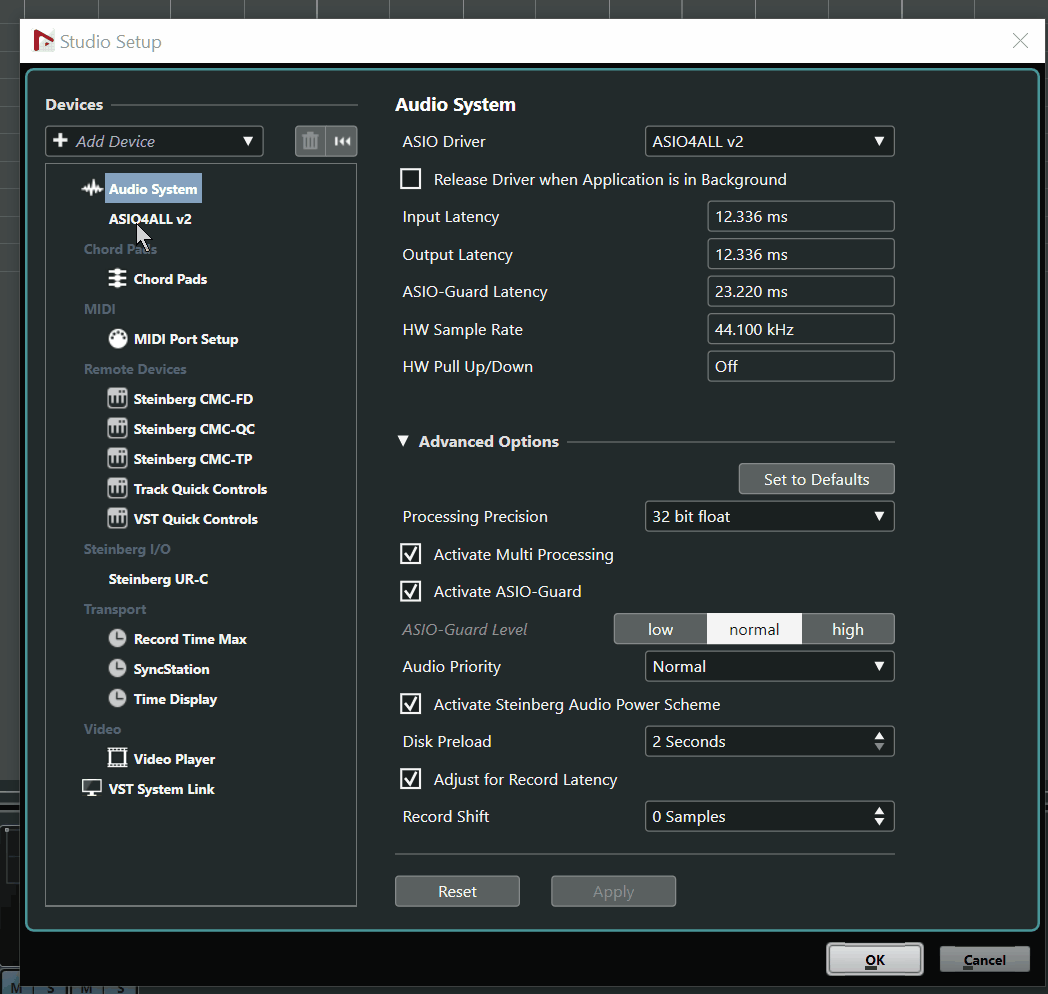
Task: Select Steinberg CMC-QC entry
Action: pyautogui.click(x=194, y=429)
